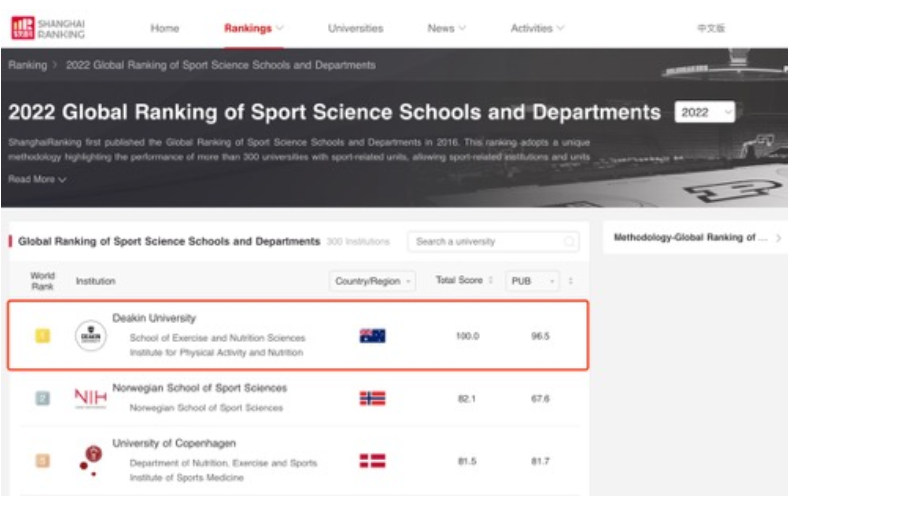Click the gold rank 1 badge

tap(42, 336)
